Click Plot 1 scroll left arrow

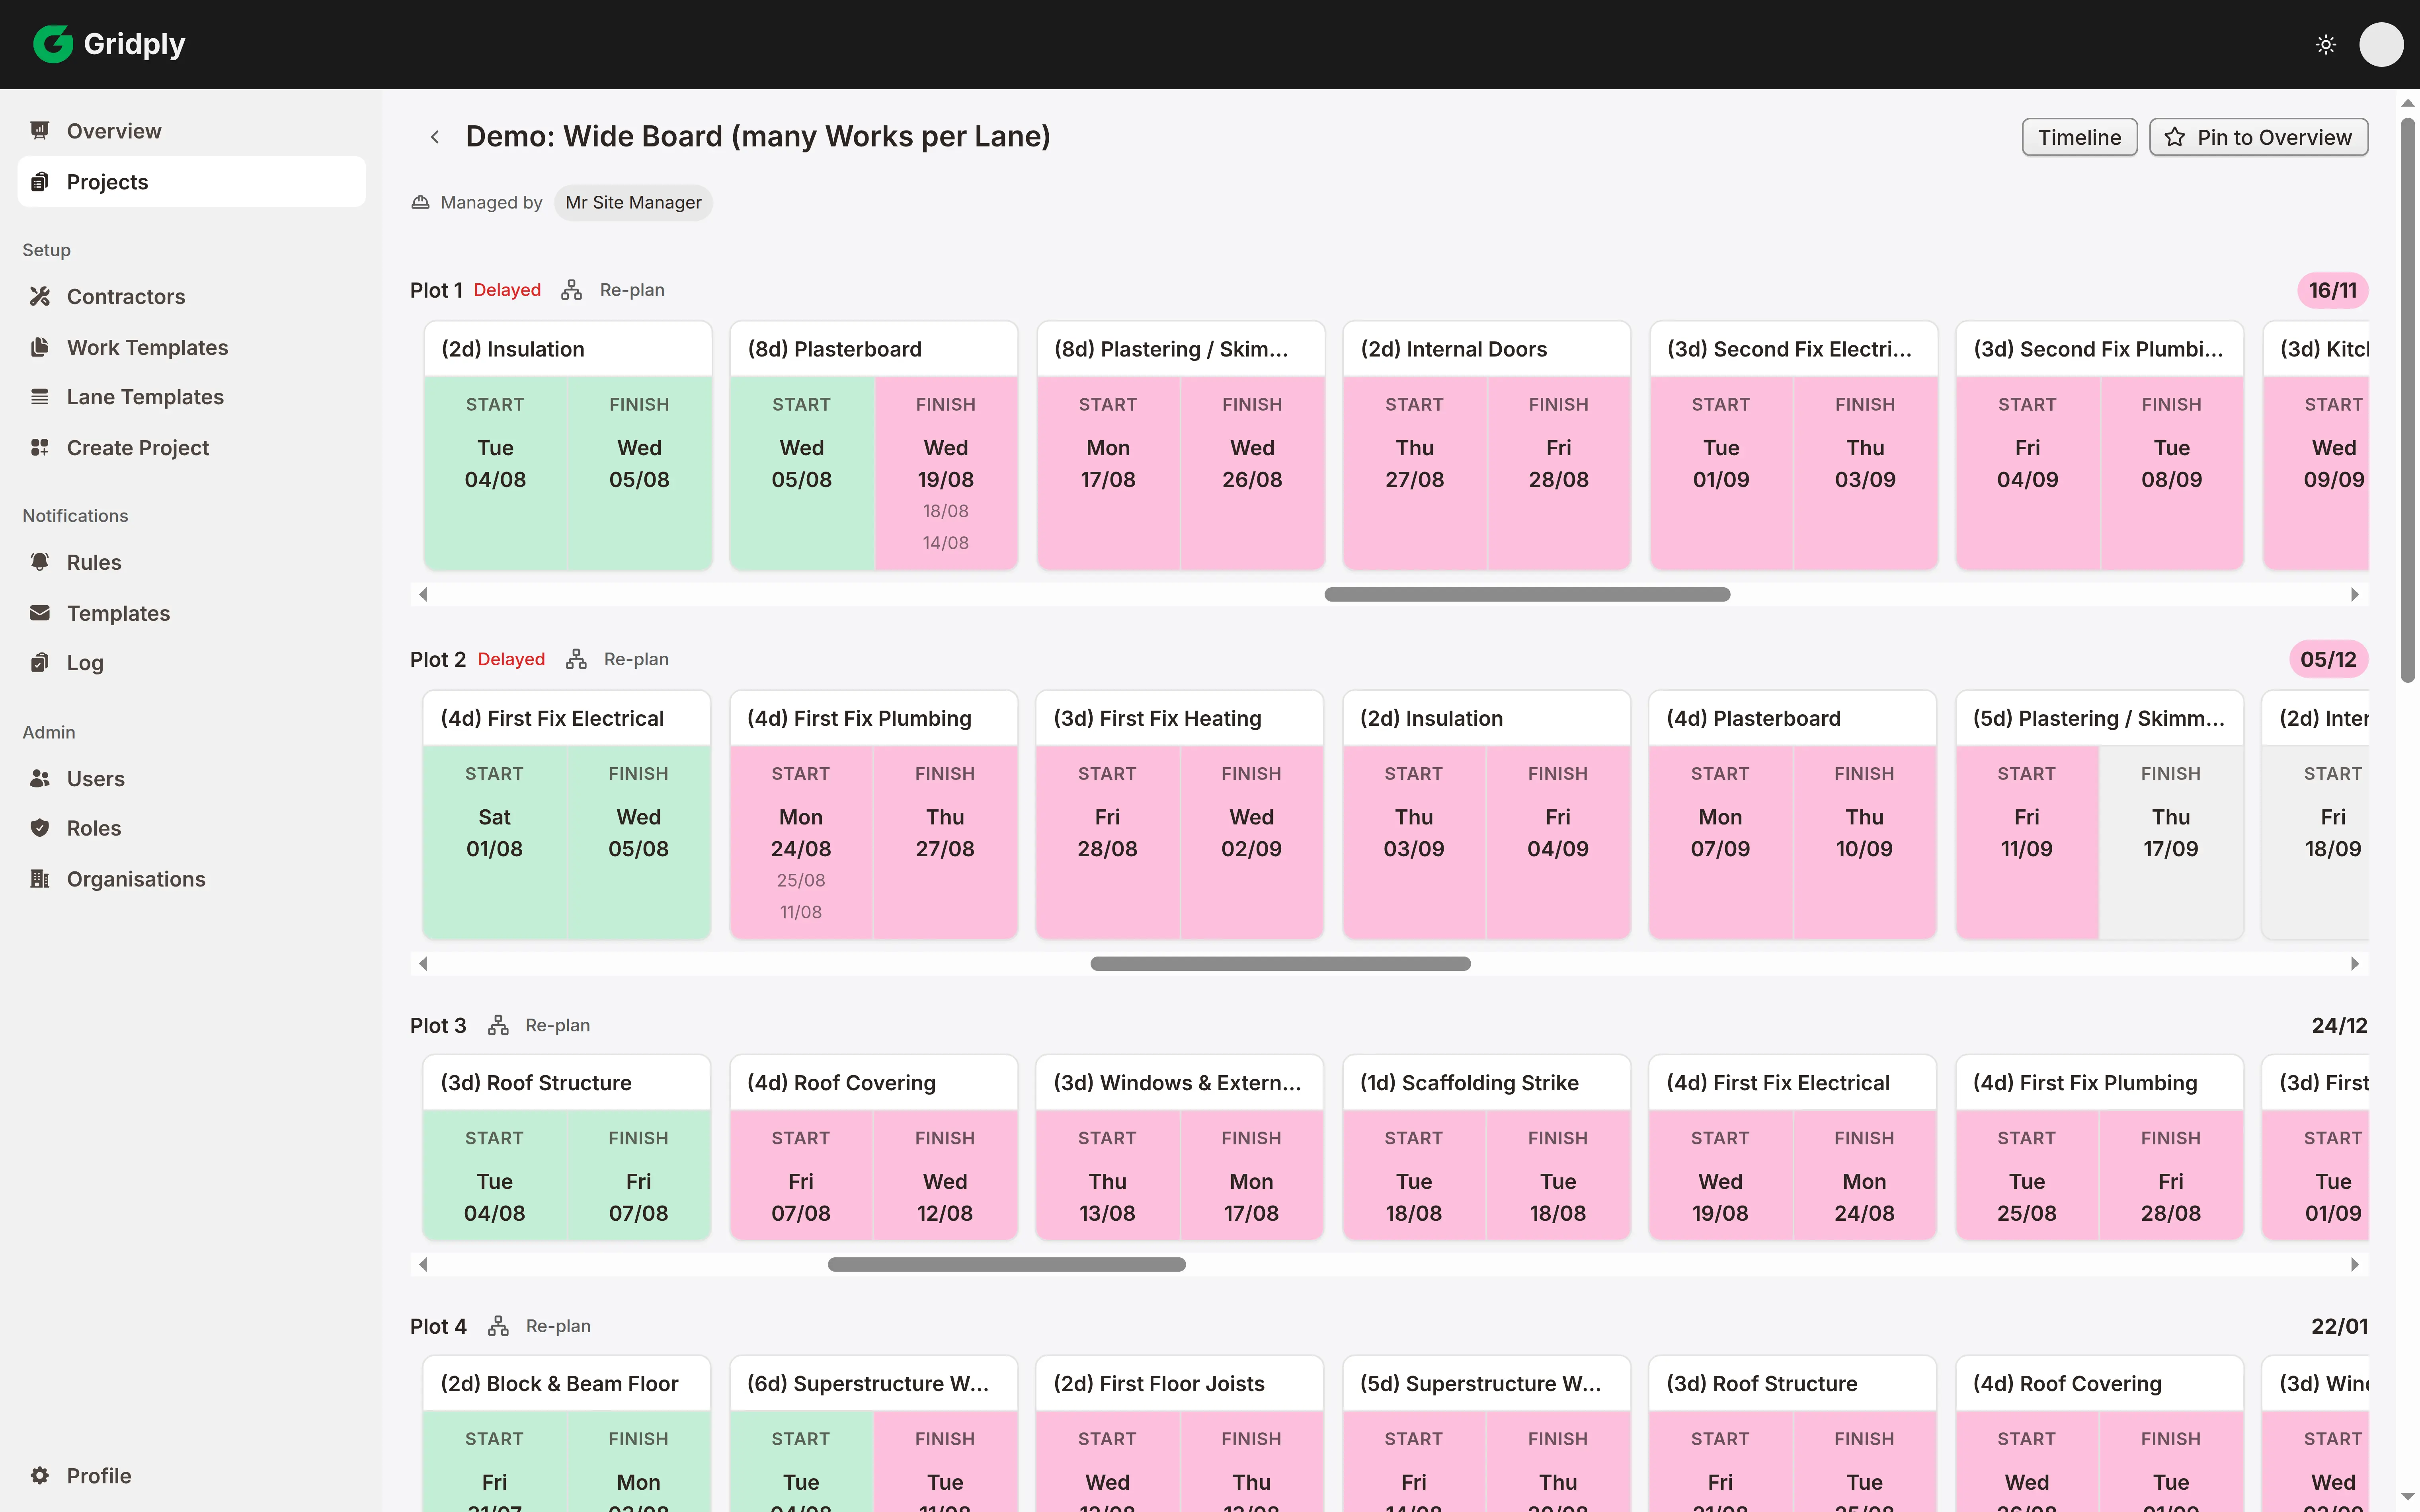coord(423,594)
